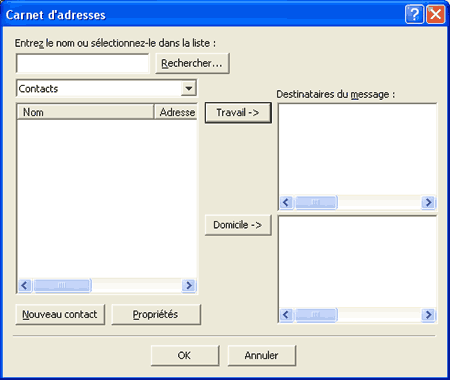Click the Help question mark icon
Viewport: 450px width, 380px height.
coord(414,14)
